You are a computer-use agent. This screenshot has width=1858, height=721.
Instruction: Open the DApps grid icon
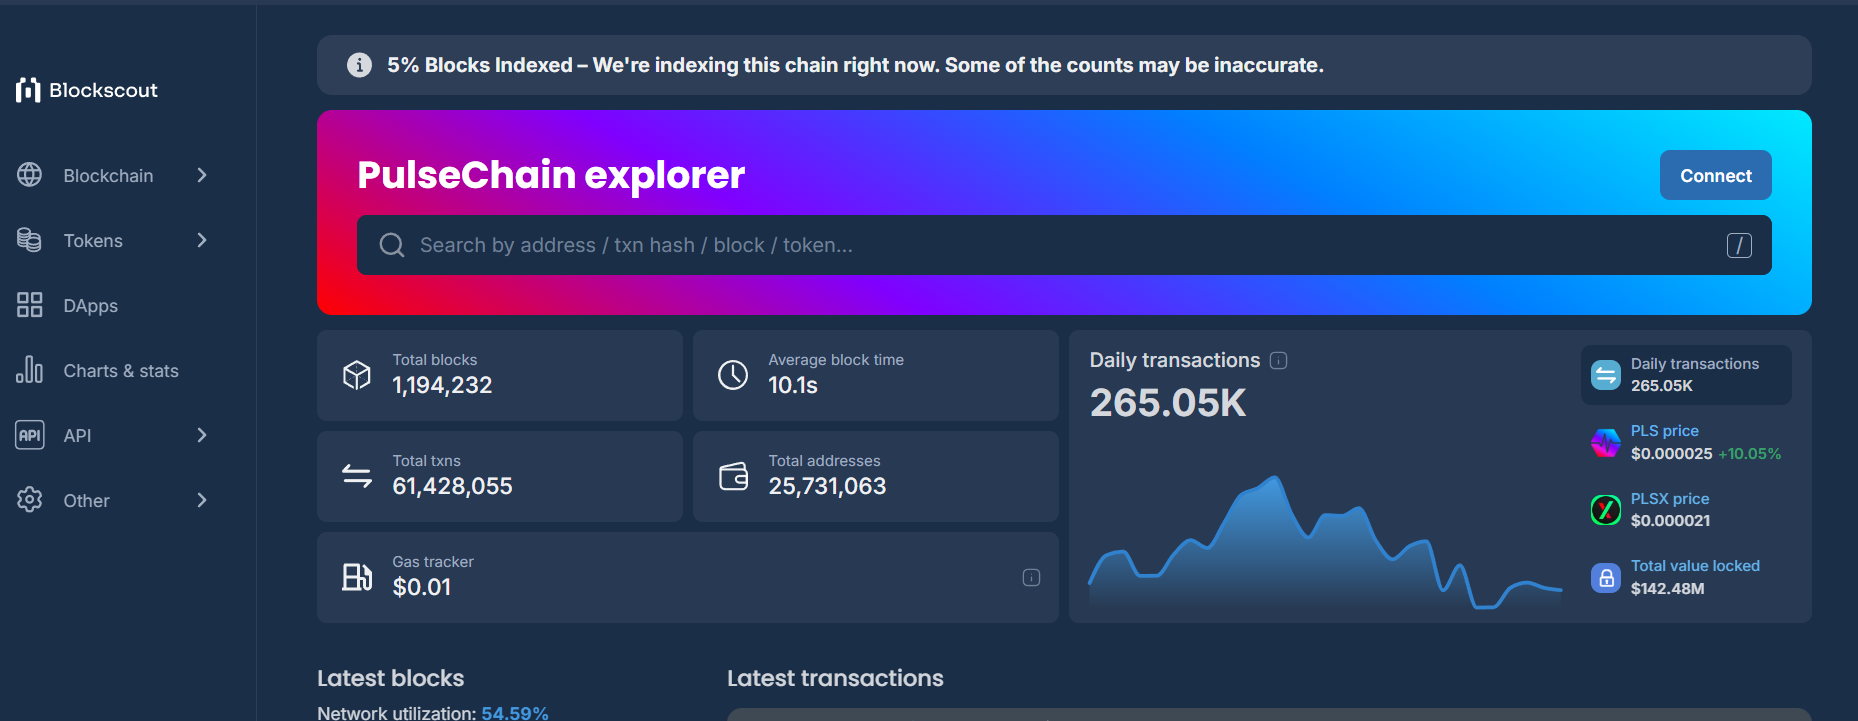click(x=30, y=305)
